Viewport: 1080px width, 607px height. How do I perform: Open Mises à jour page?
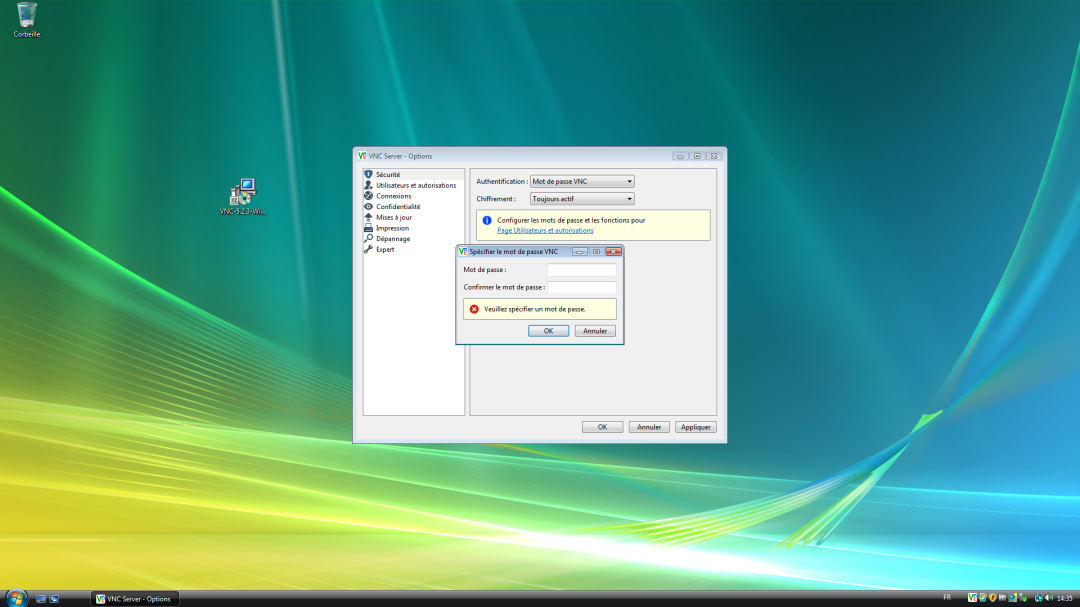(393, 217)
